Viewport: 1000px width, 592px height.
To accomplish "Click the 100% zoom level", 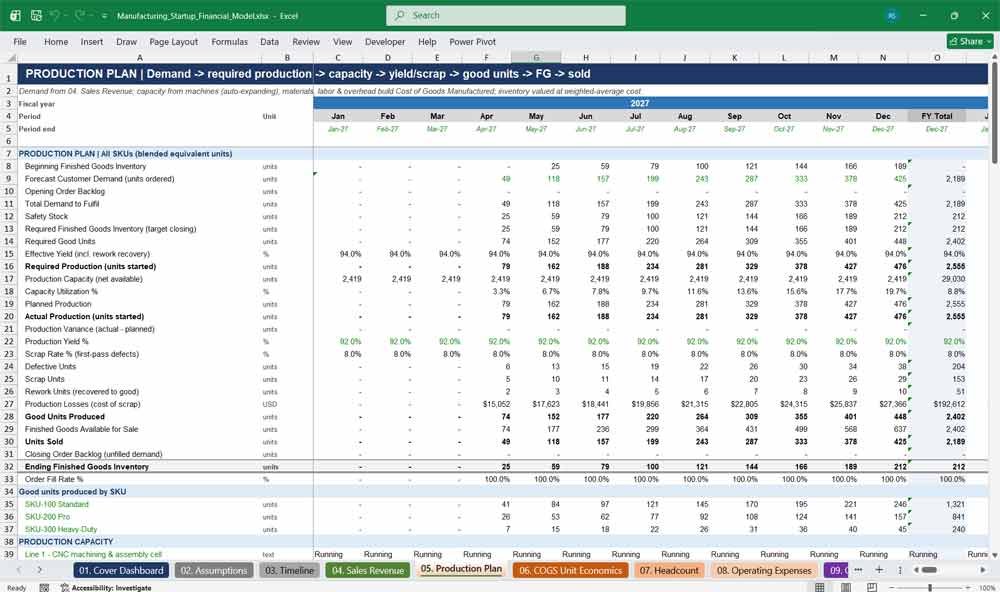I will click(x=986, y=588).
